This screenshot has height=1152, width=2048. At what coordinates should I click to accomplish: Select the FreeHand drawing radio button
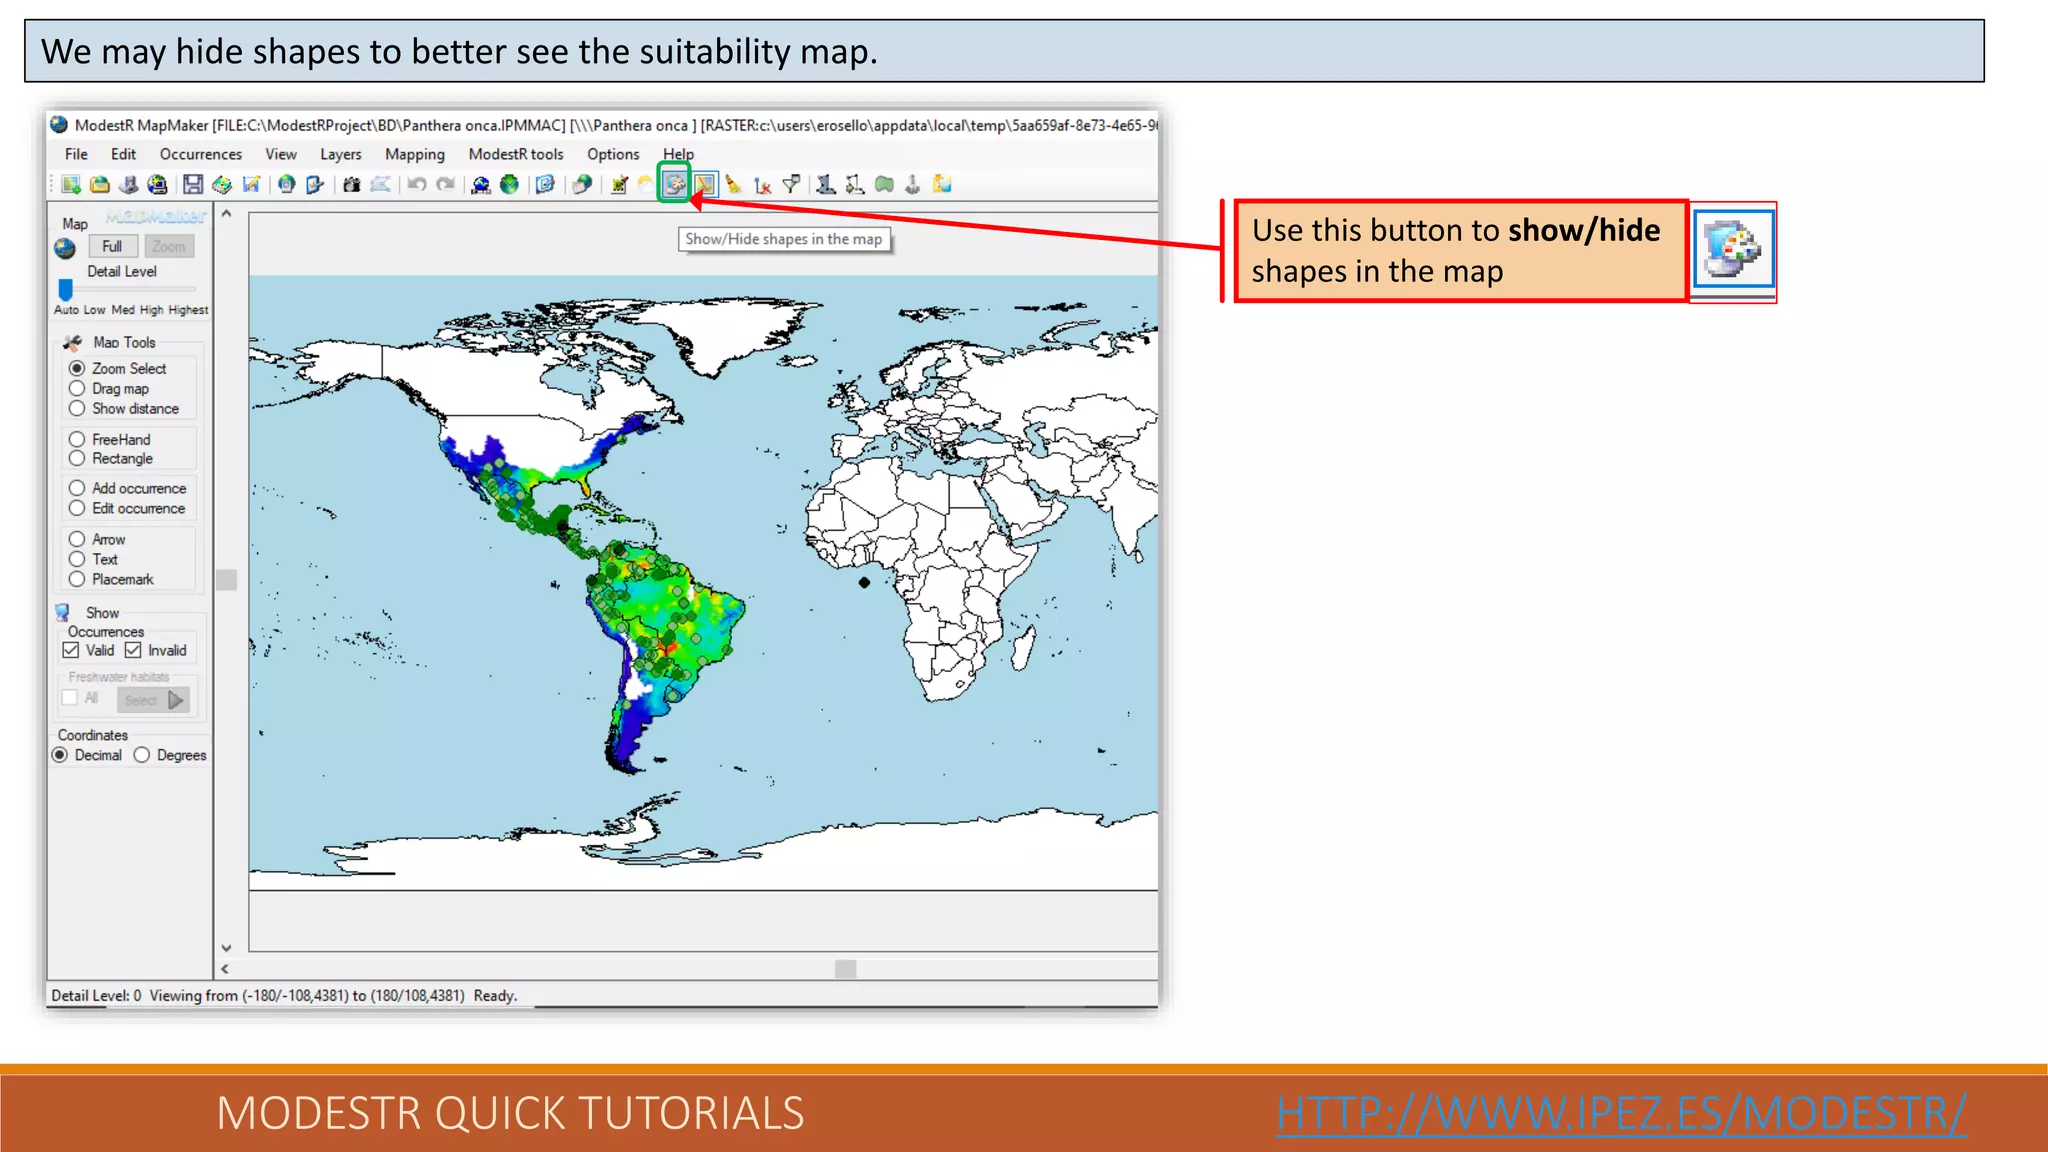pos(77,439)
